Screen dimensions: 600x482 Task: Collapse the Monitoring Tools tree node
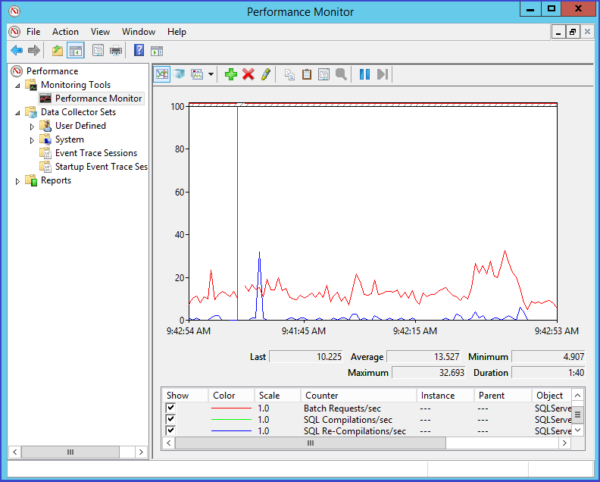coord(18,85)
